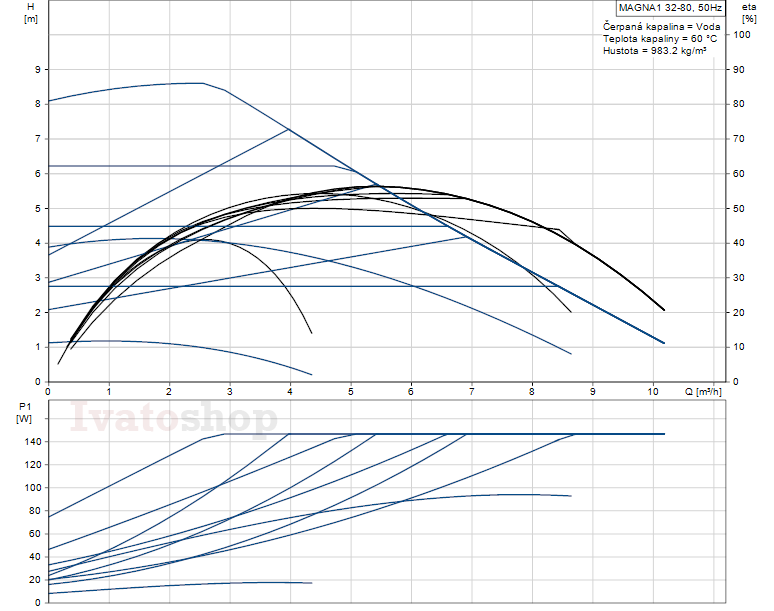Click the 0 tick on the P1 axis
The height and width of the screenshot is (611, 774).
(37, 602)
